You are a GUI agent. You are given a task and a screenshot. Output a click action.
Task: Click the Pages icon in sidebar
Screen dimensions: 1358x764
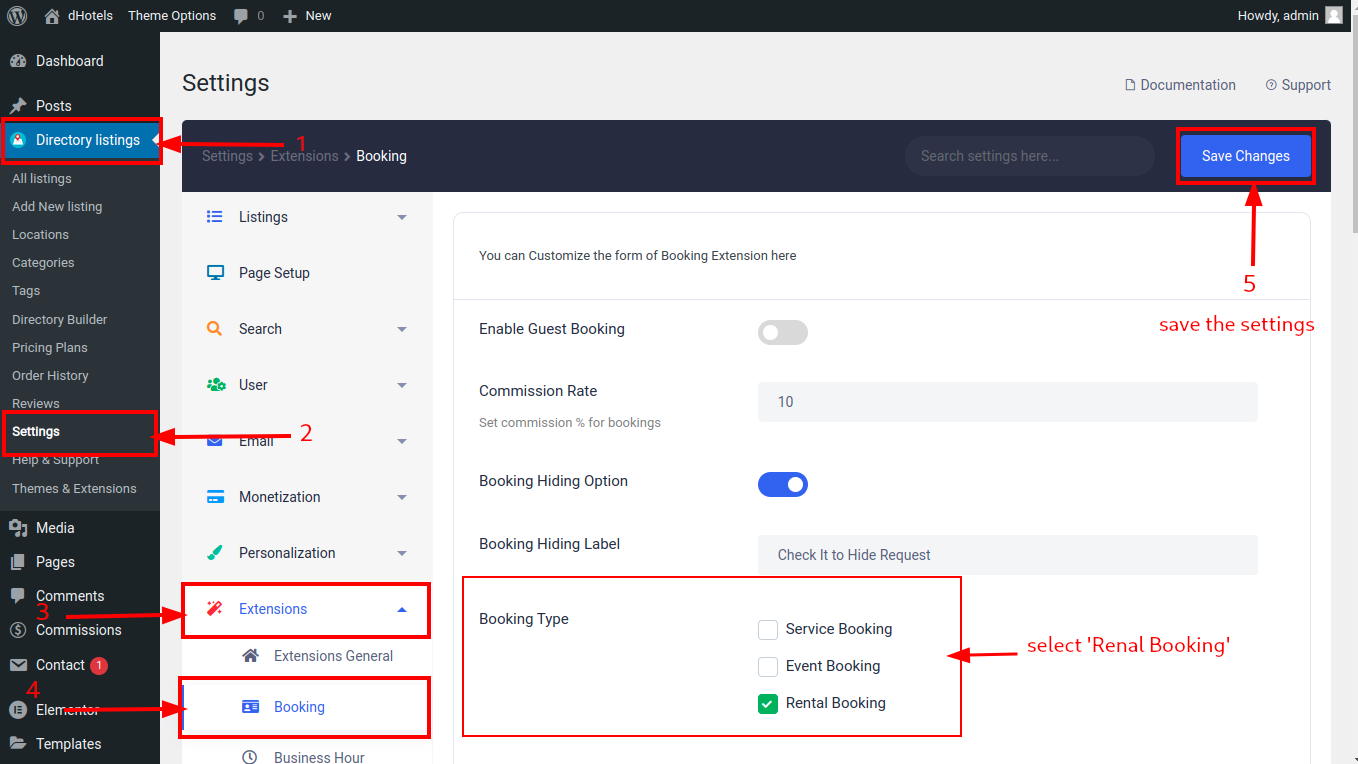click(x=18, y=562)
